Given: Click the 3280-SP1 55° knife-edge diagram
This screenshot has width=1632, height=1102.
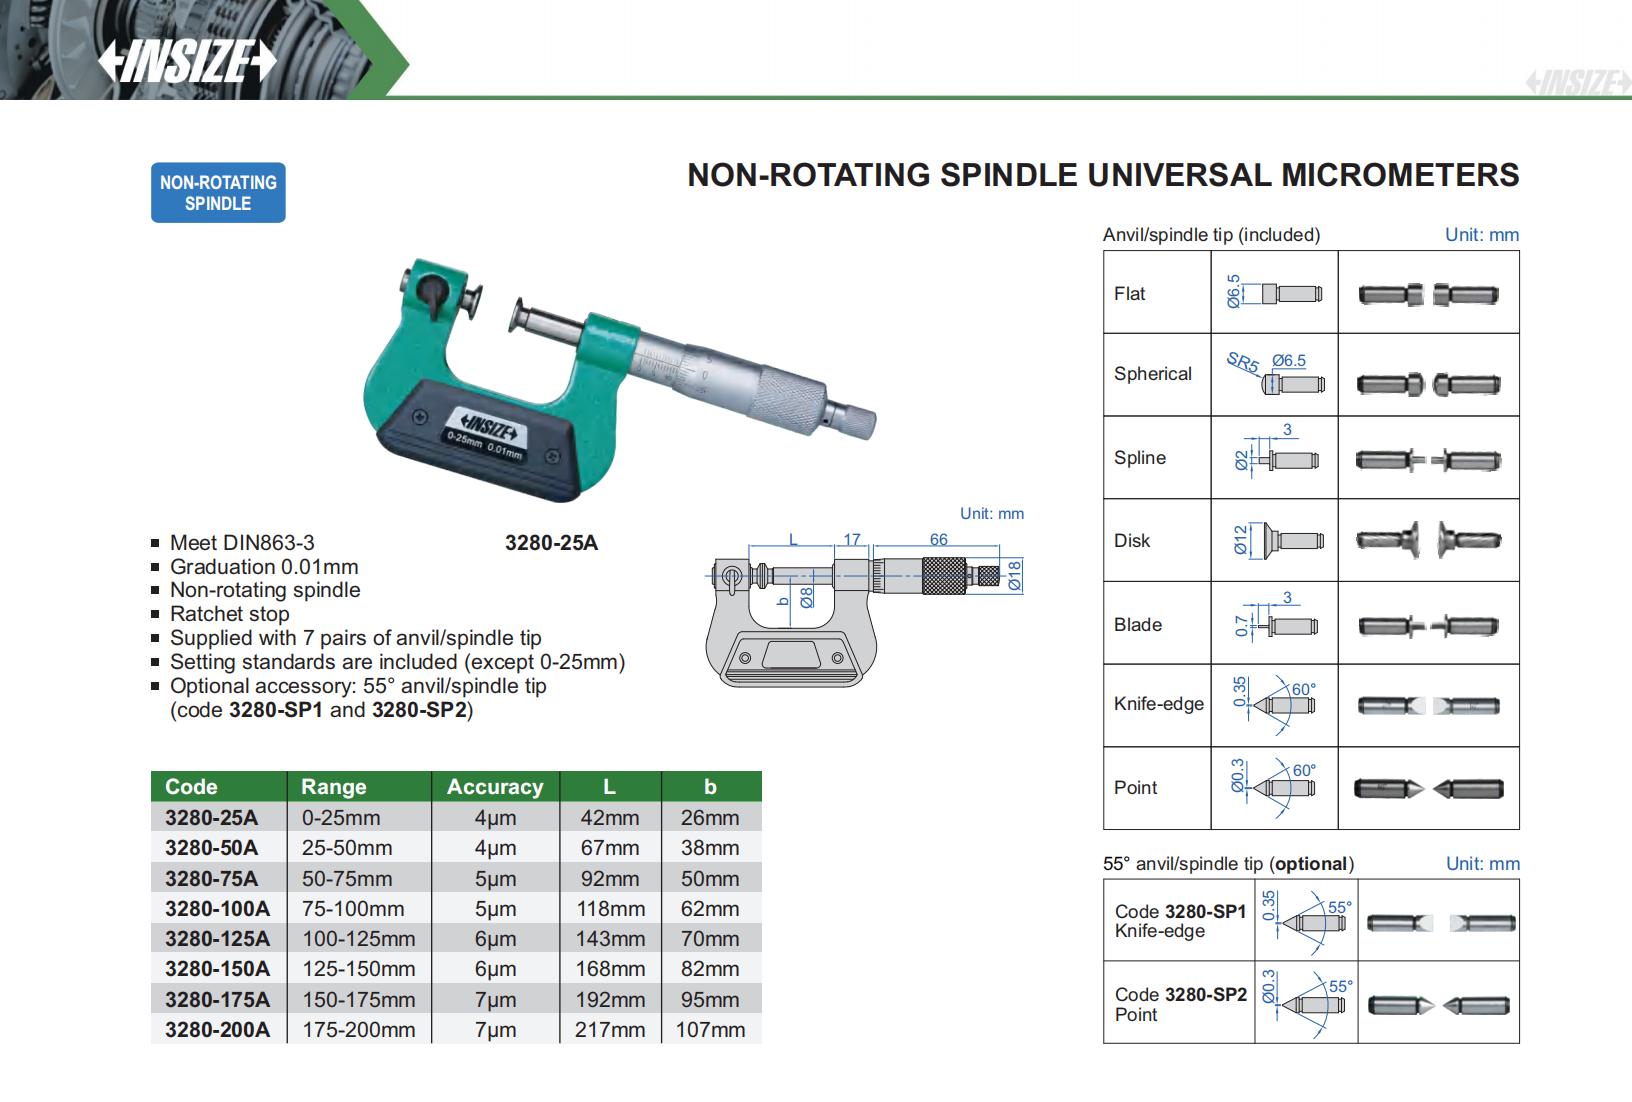Looking at the screenshot, I should point(1306,921).
